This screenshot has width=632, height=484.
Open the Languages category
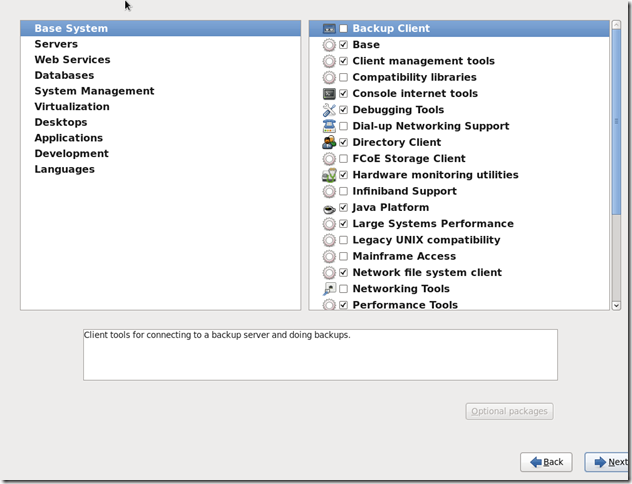point(160,170)
